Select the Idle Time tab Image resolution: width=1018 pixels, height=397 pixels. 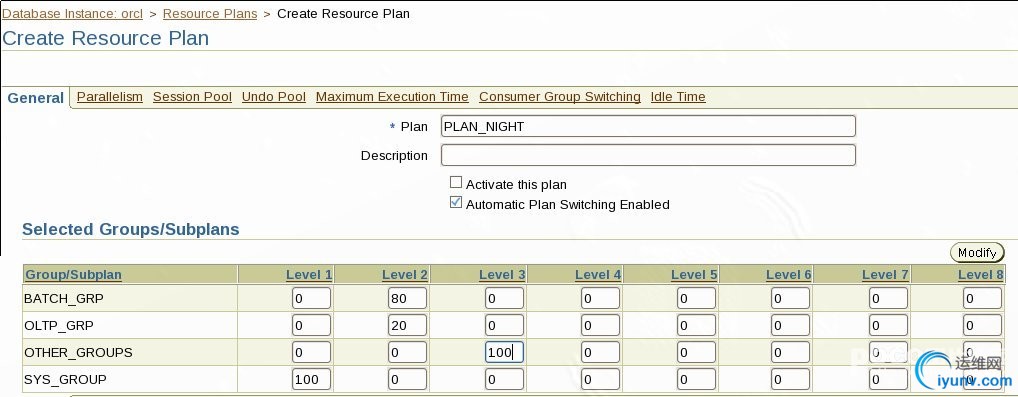pyautogui.click(x=678, y=97)
